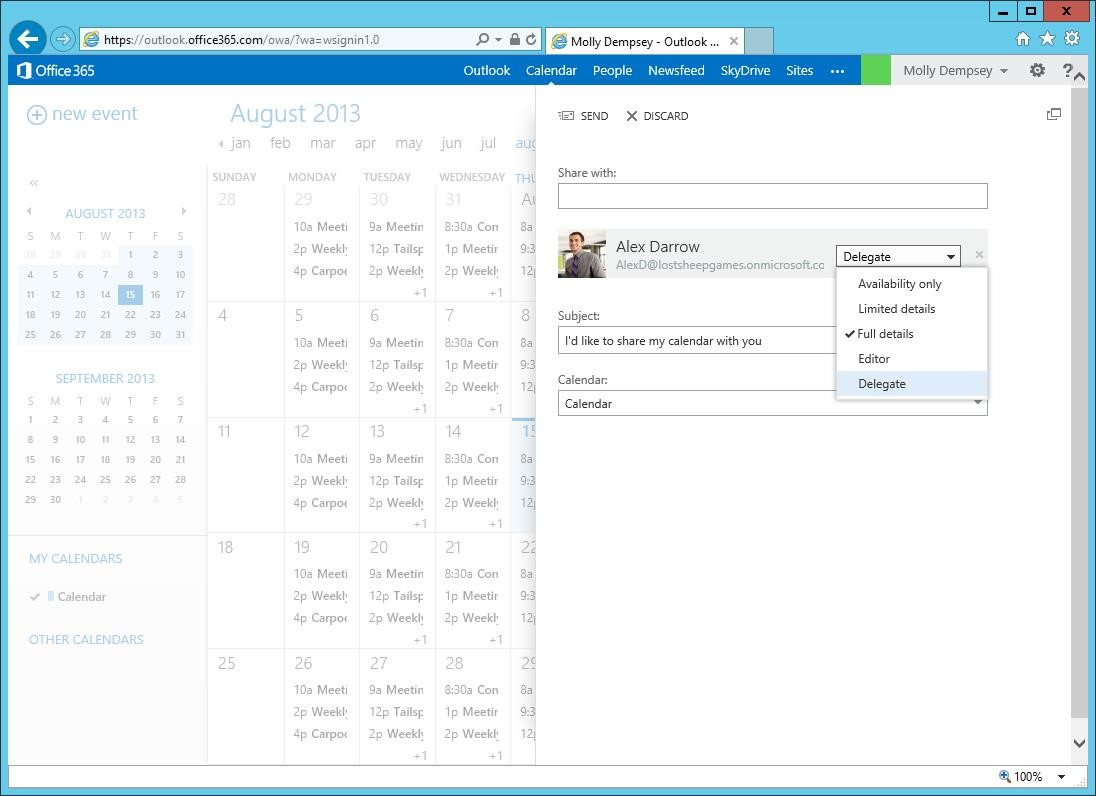The width and height of the screenshot is (1096, 796).
Task: Click inside the Share with field
Action: click(x=773, y=196)
